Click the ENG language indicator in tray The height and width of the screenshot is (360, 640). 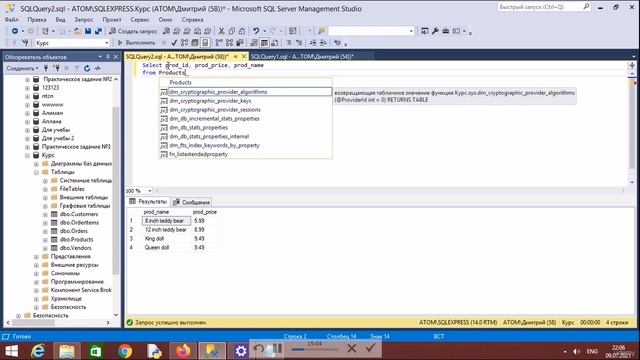592,351
